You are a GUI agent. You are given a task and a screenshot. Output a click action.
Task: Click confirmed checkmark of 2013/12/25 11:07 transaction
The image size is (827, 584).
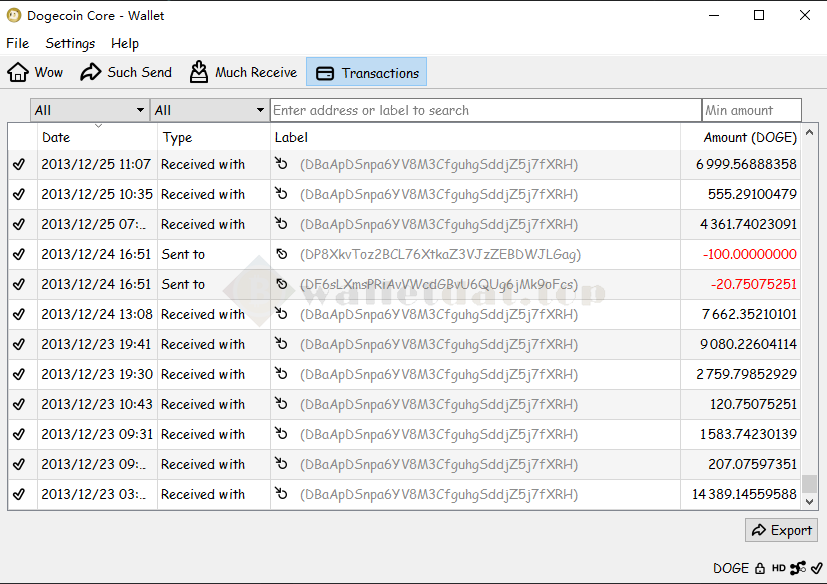click(x=19, y=164)
